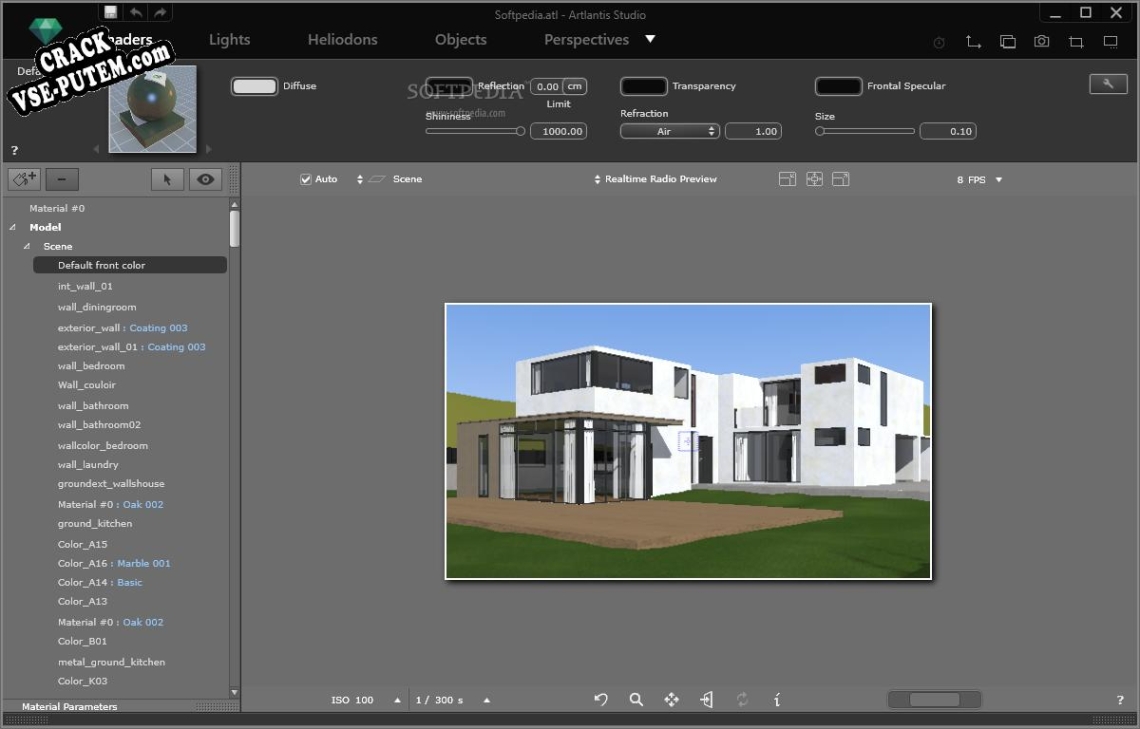The image size is (1140, 729).
Task: Activate the arrow selection tool in list panel
Action: pos(167,179)
